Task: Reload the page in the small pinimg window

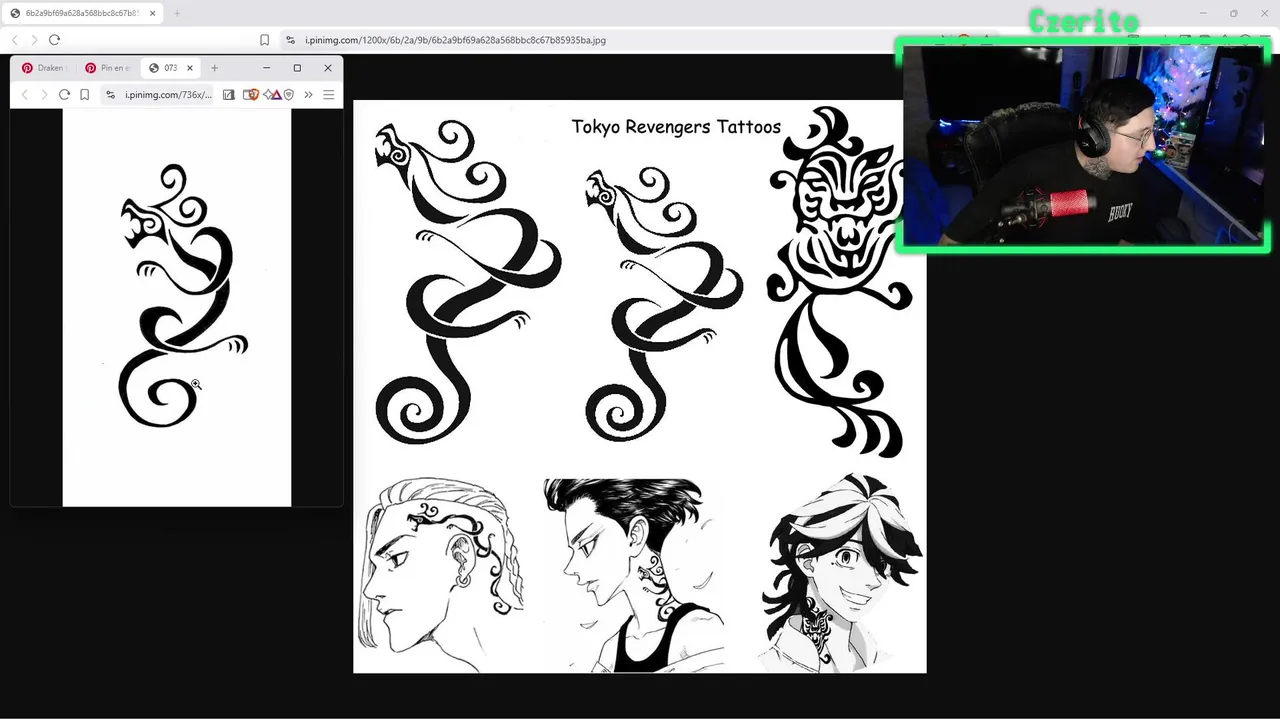Action: click(64, 95)
